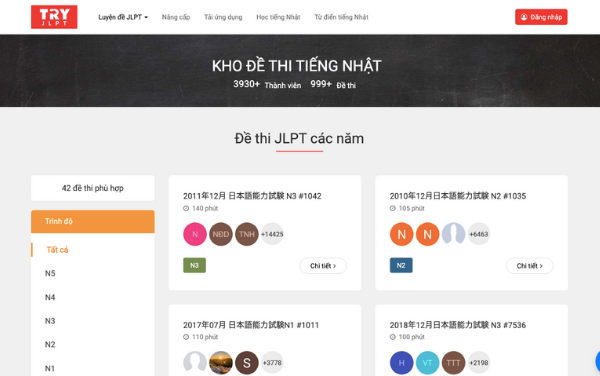Go to the Nâng cấp menu item
The image size is (600, 376).
176,17
